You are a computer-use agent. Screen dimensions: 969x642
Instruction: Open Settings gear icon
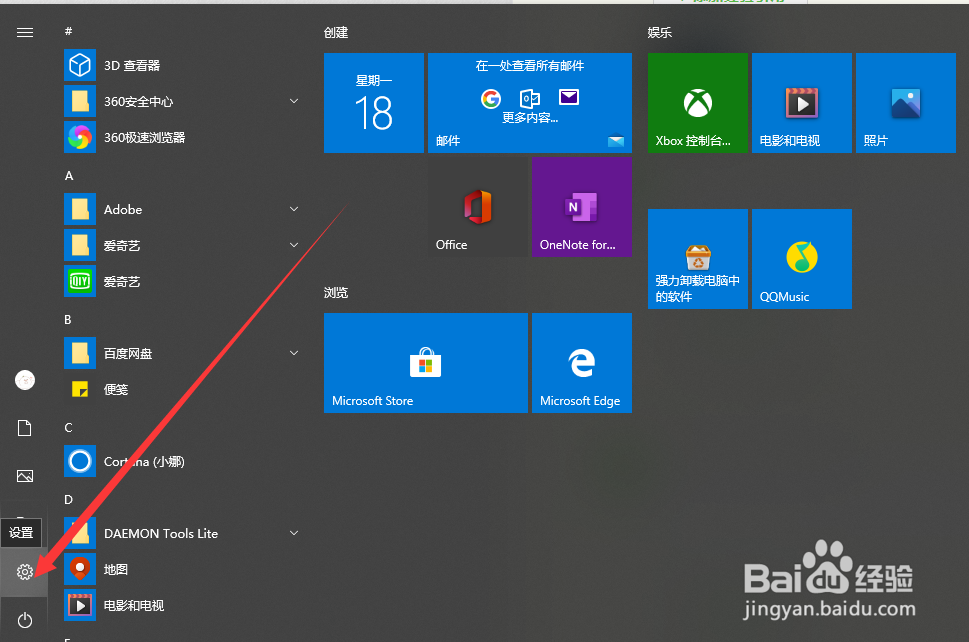(x=25, y=572)
